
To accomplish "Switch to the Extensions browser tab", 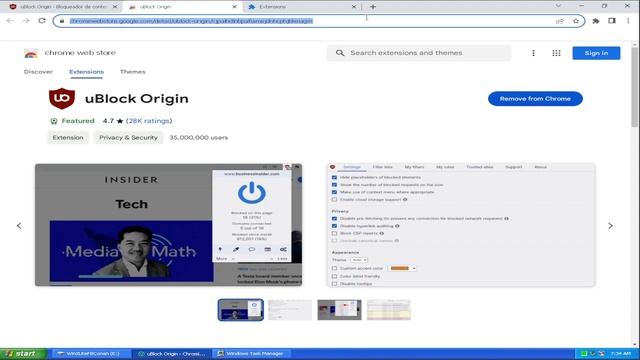I will pyautogui.click(x=302, y=7).
